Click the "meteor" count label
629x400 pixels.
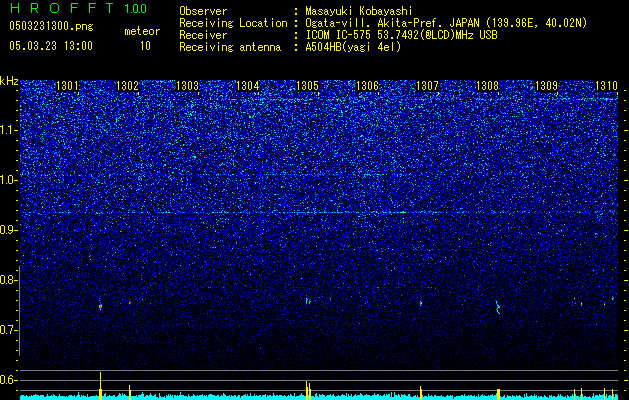tap(142, 31)
